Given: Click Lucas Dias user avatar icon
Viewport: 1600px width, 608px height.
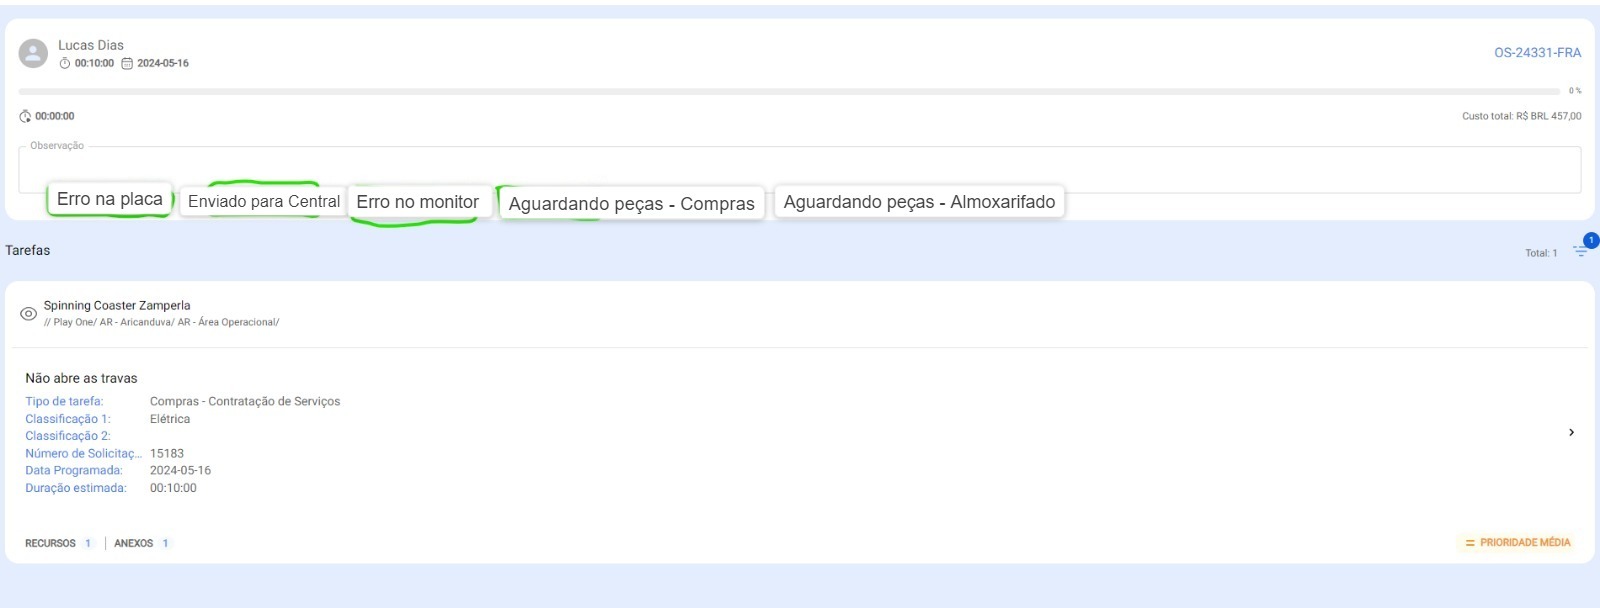Looking at the screenshot, I should tap(33, 54).
